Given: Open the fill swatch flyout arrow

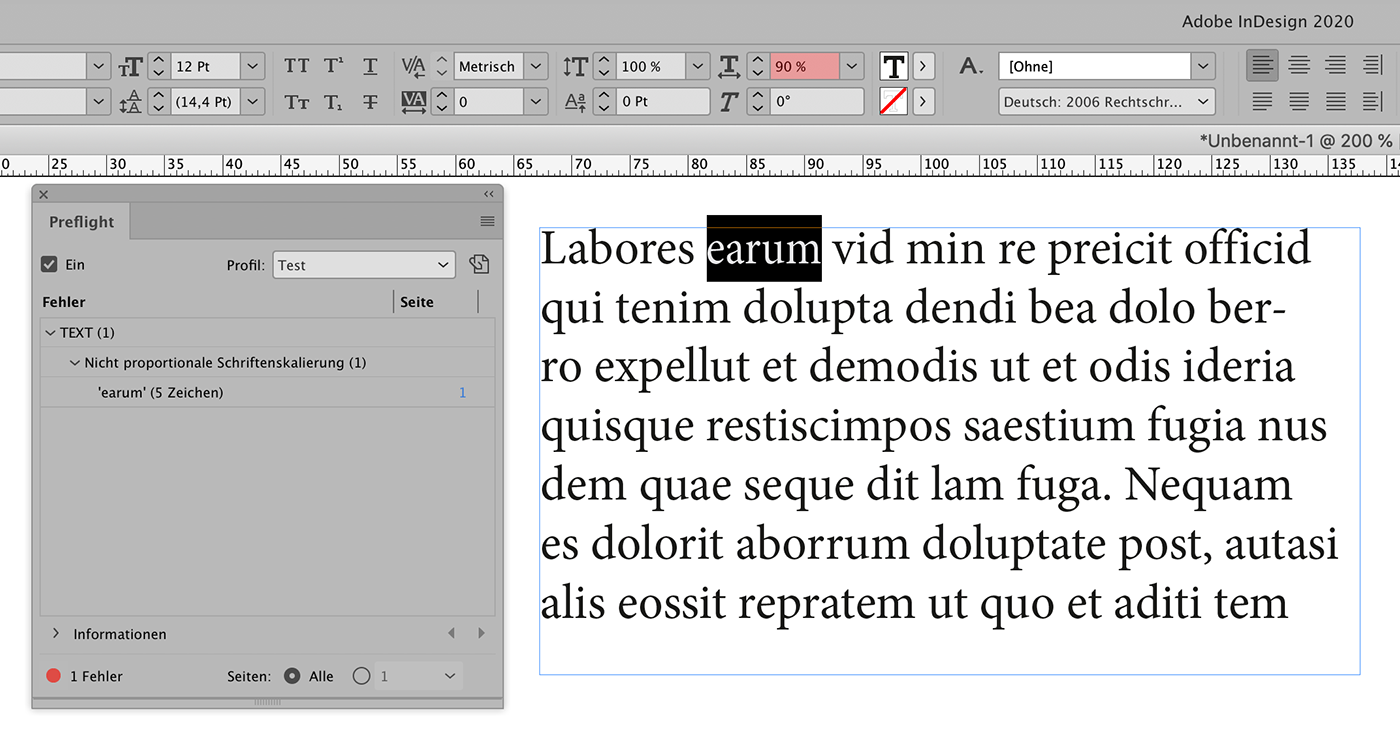Looking at the screenshot, I should tap(923, 67).
